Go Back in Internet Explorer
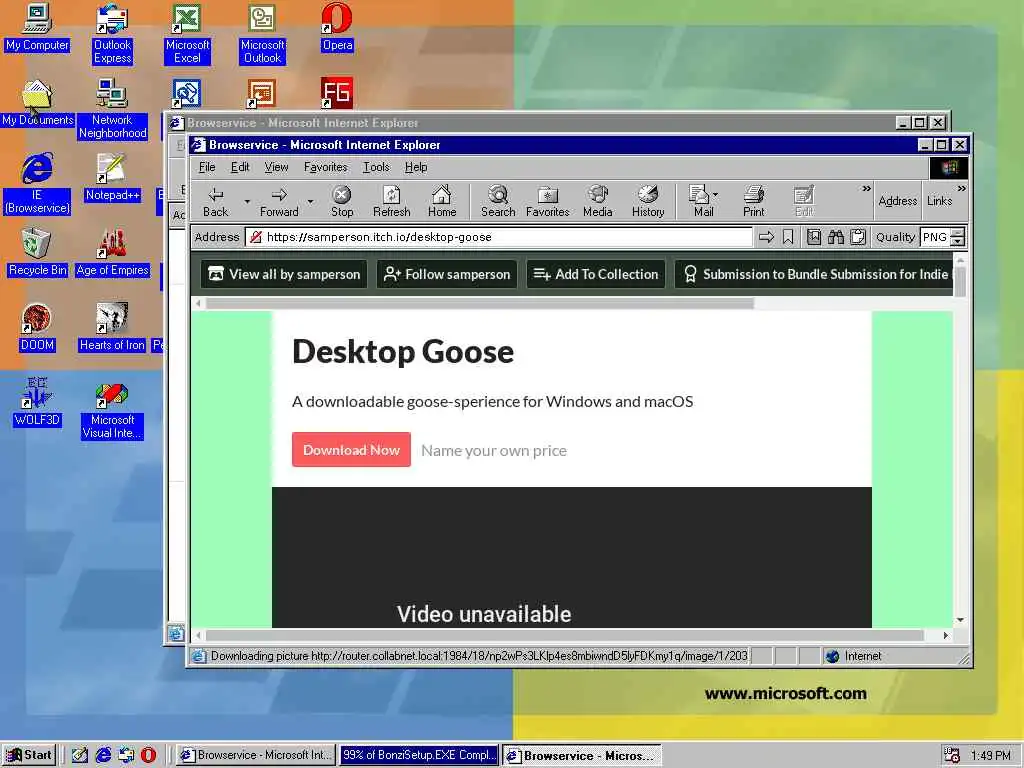 (x=216, y=201)
